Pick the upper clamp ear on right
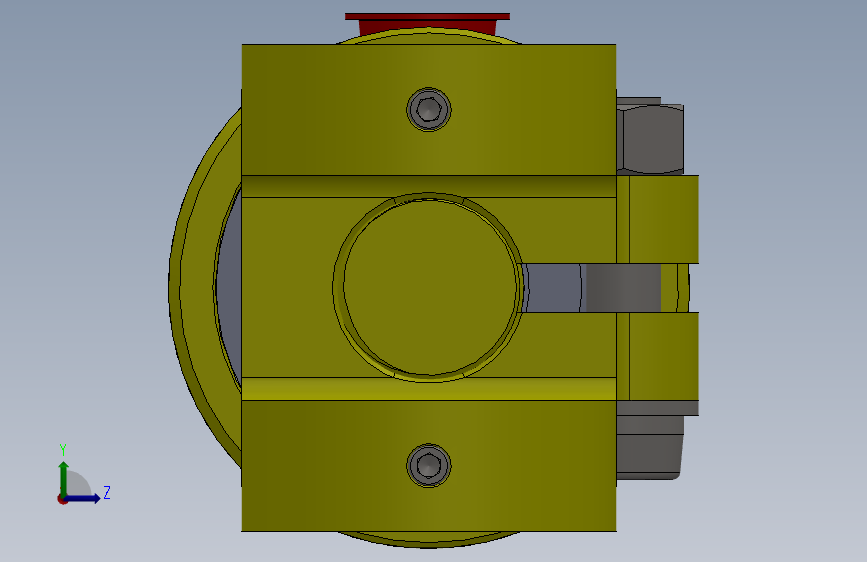The width and height of the screenshot is (867, 562). point(658,219)
